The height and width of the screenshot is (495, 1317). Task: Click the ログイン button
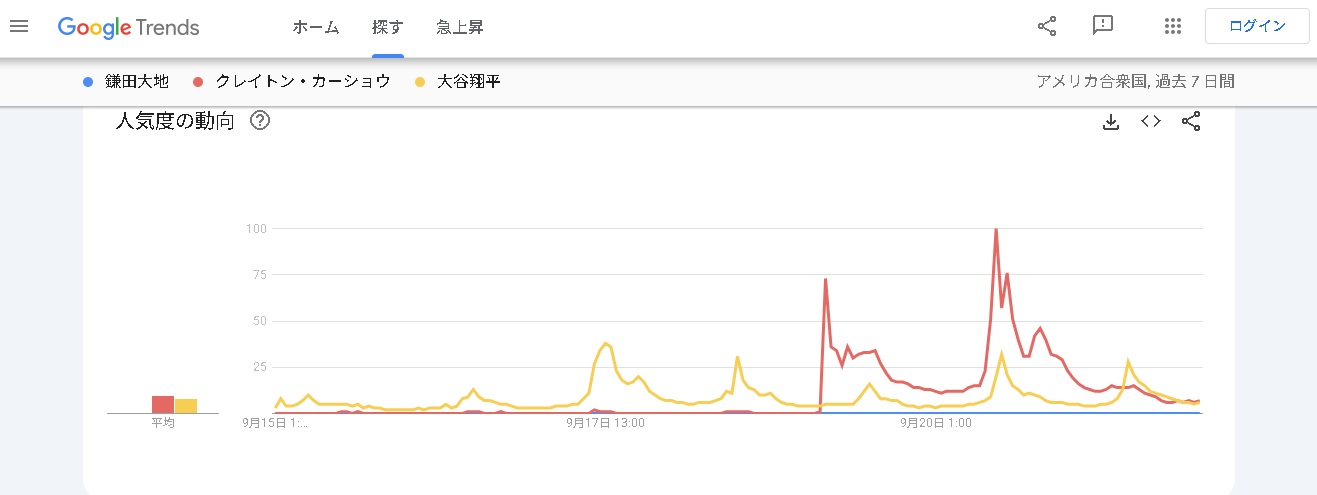(1257, 27)
